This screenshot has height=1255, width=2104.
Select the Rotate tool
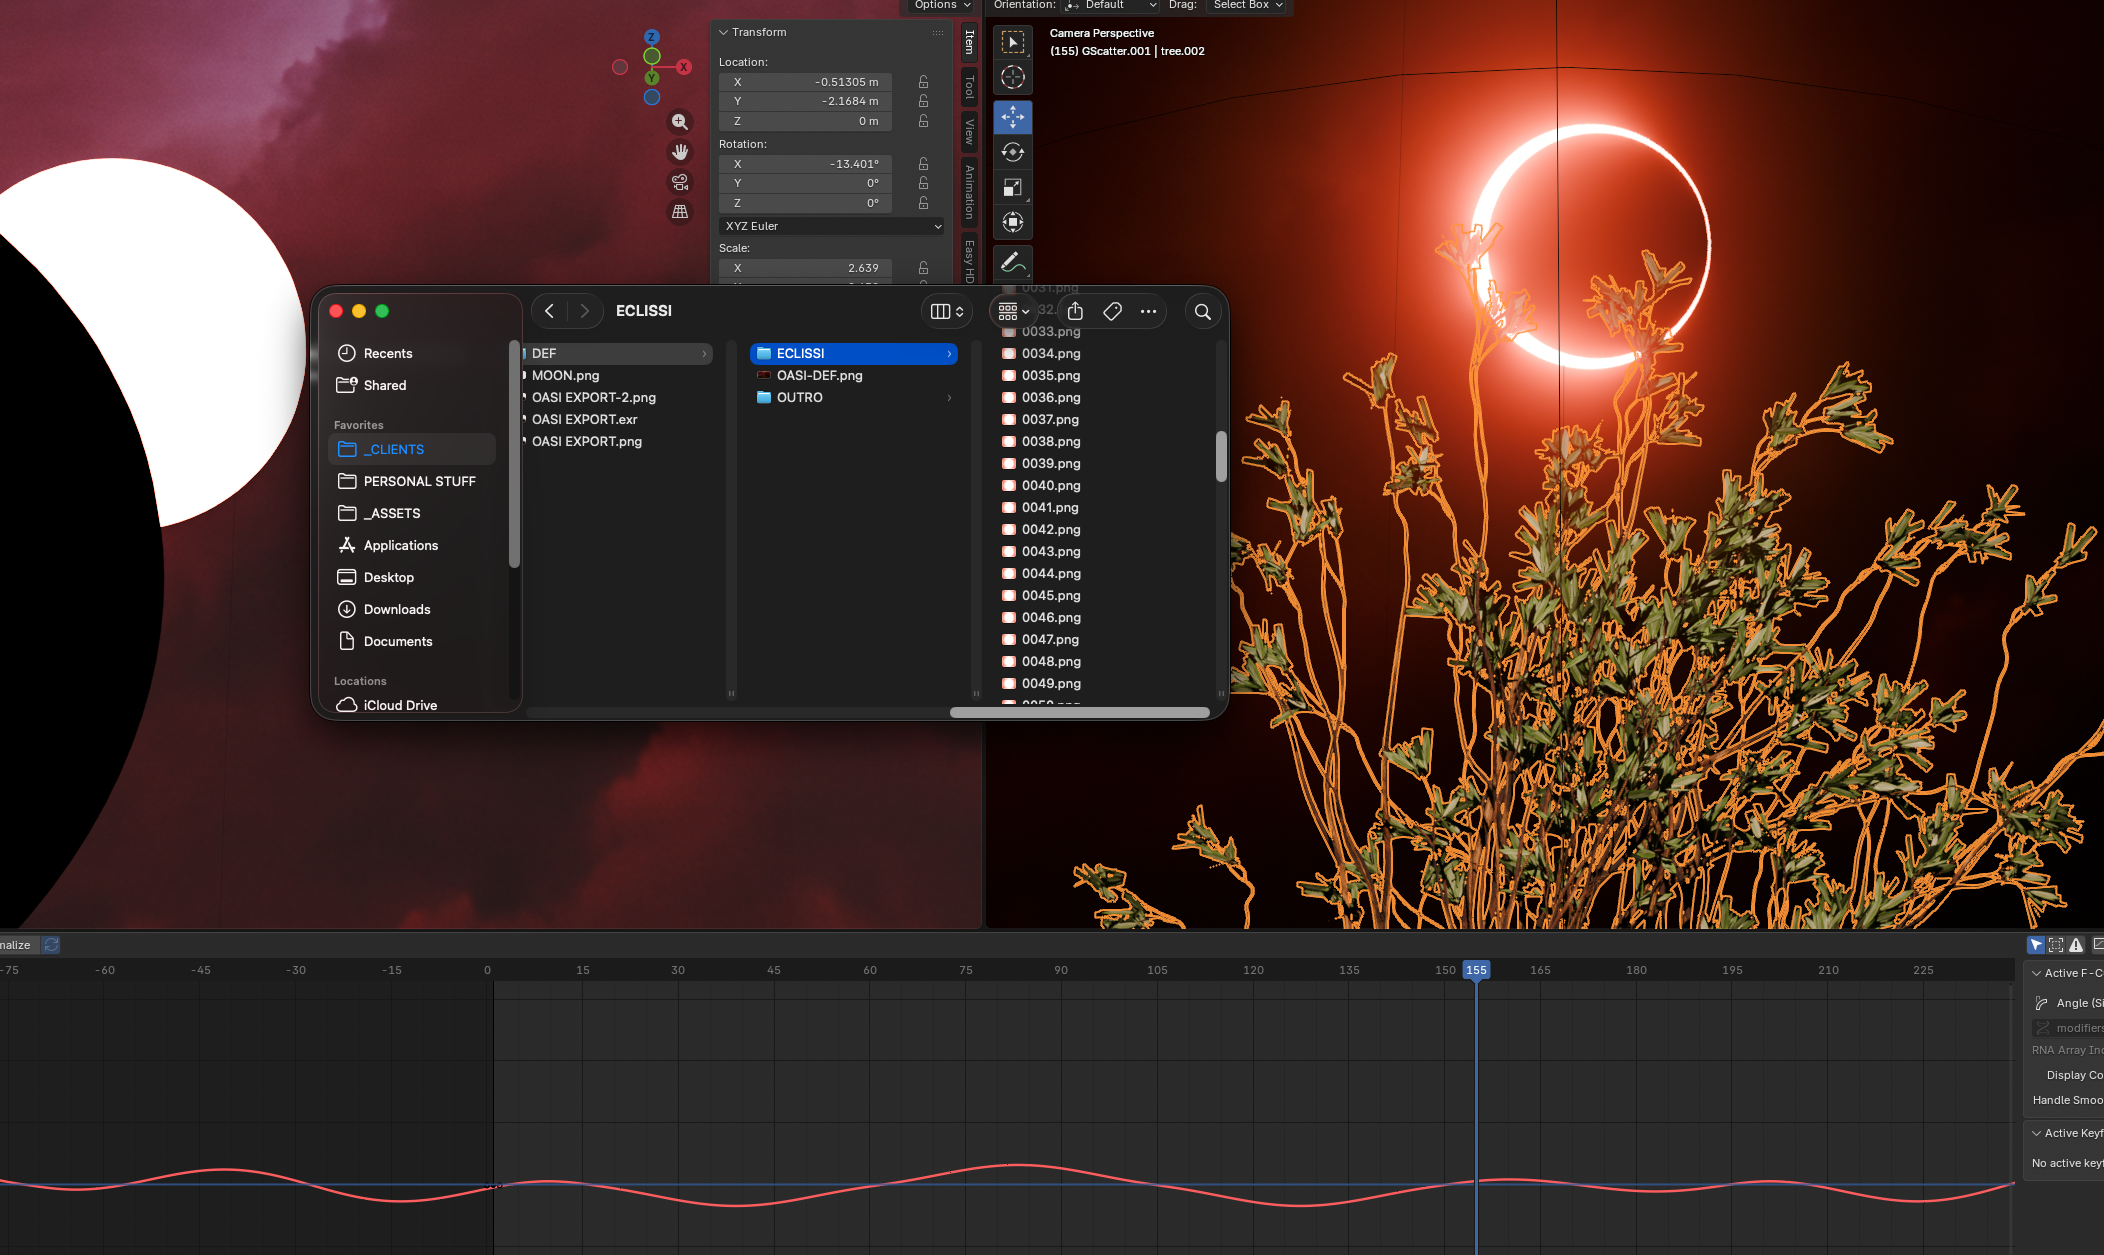pyautogui.click(x=1012, y=152)
